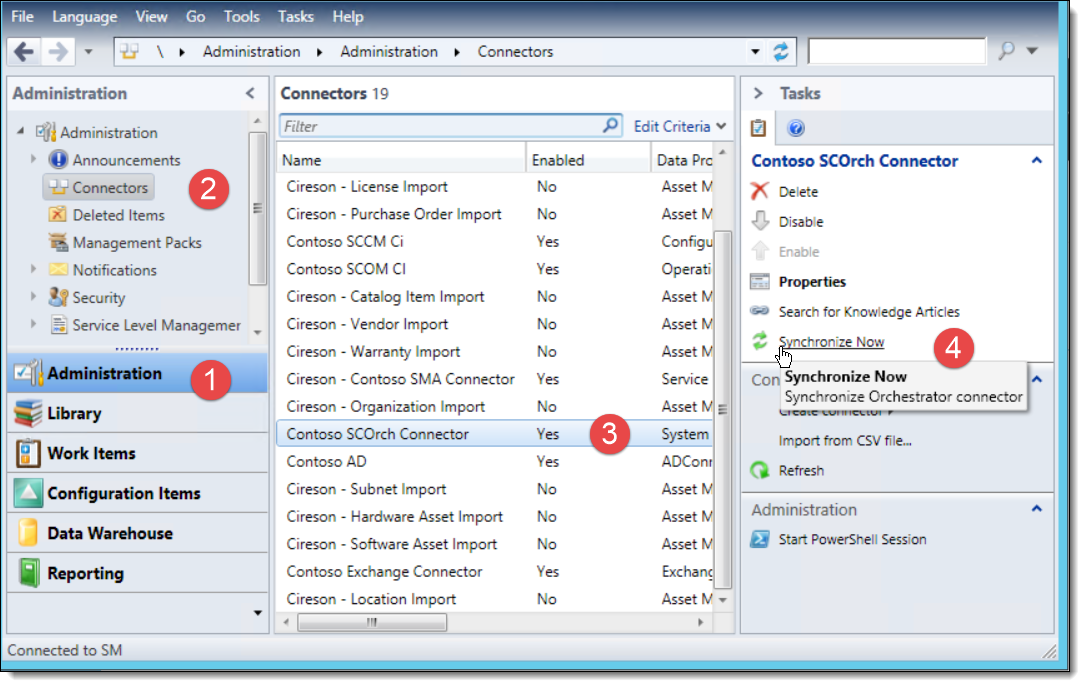Select the Tasks clipboard icon
This screenshot has height=687, width=1085.
tap(756, 128)
